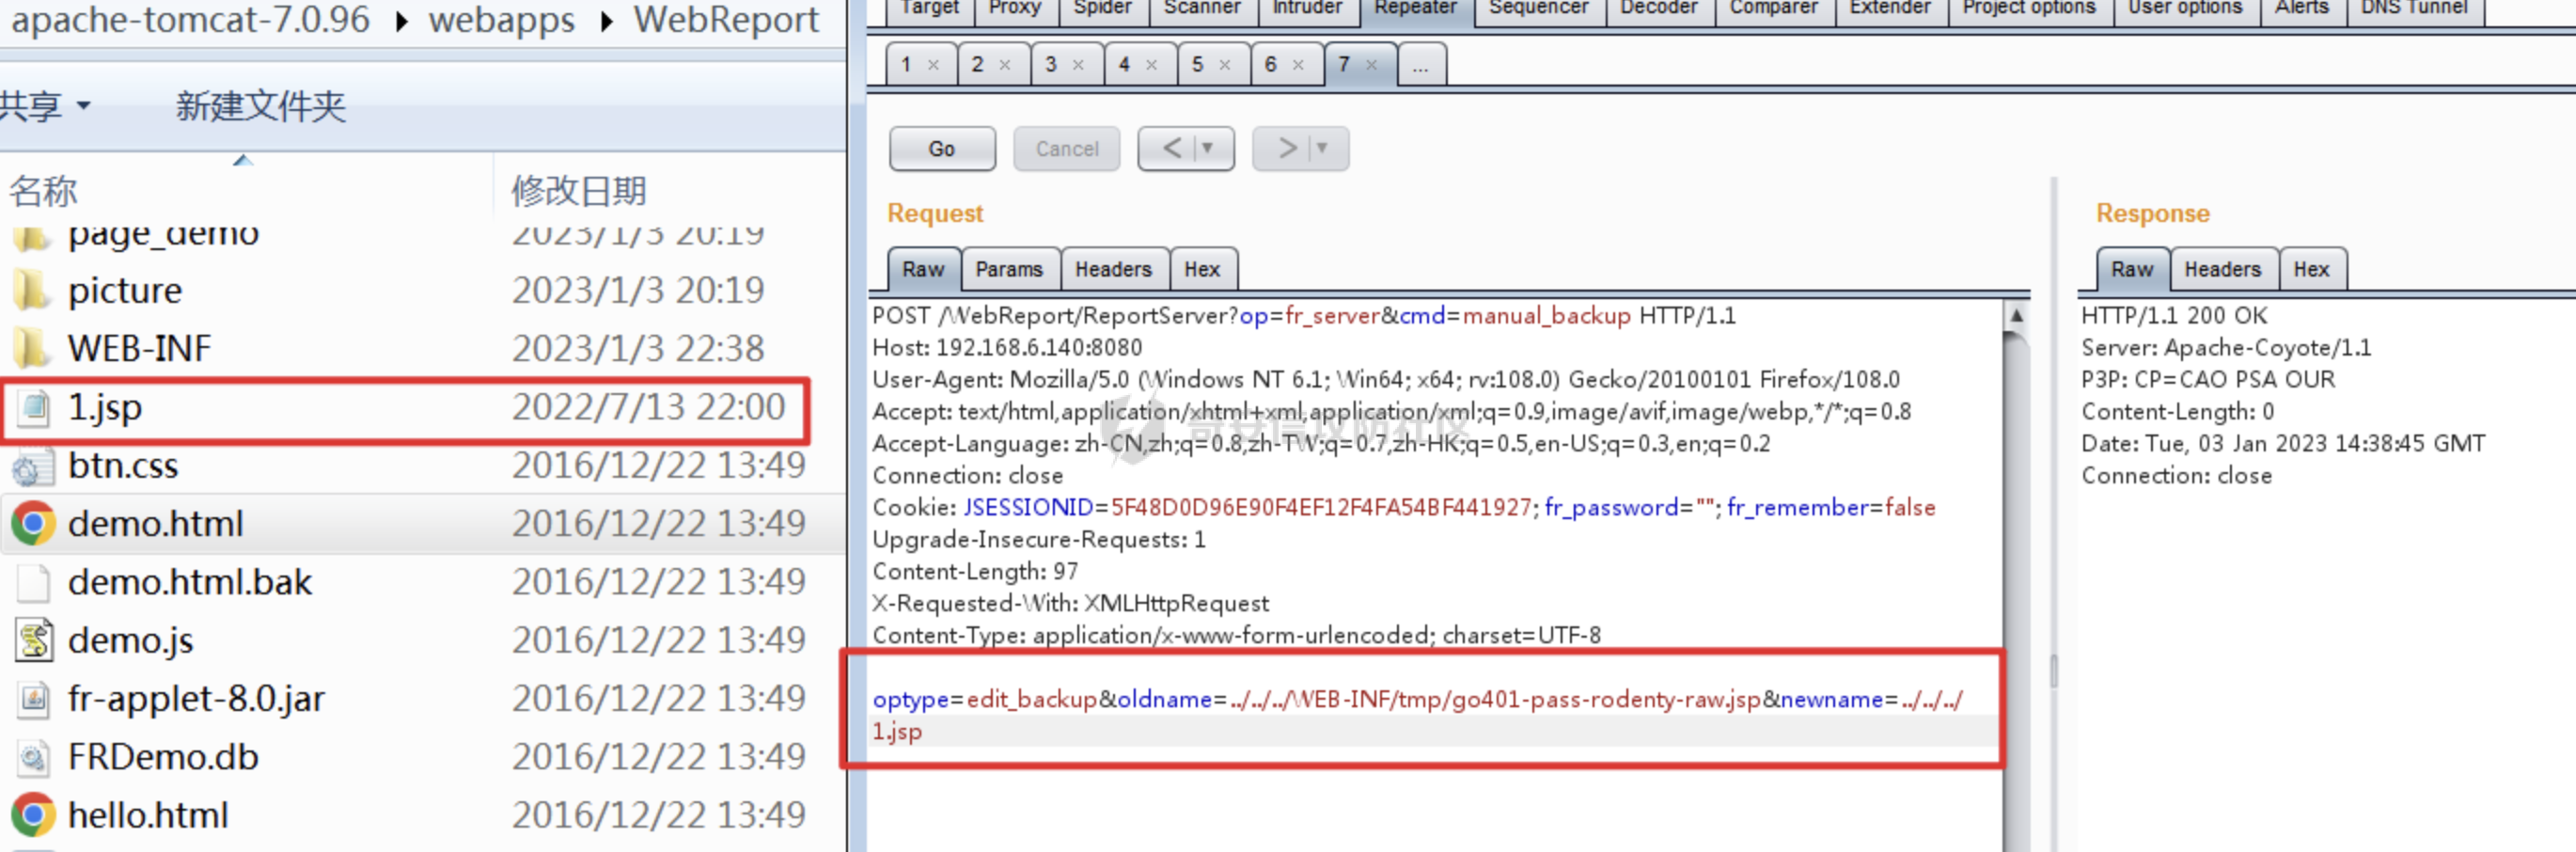
Task: Expand the WebReport breadcrumb arrow
Action: click(x=606, y=21)
